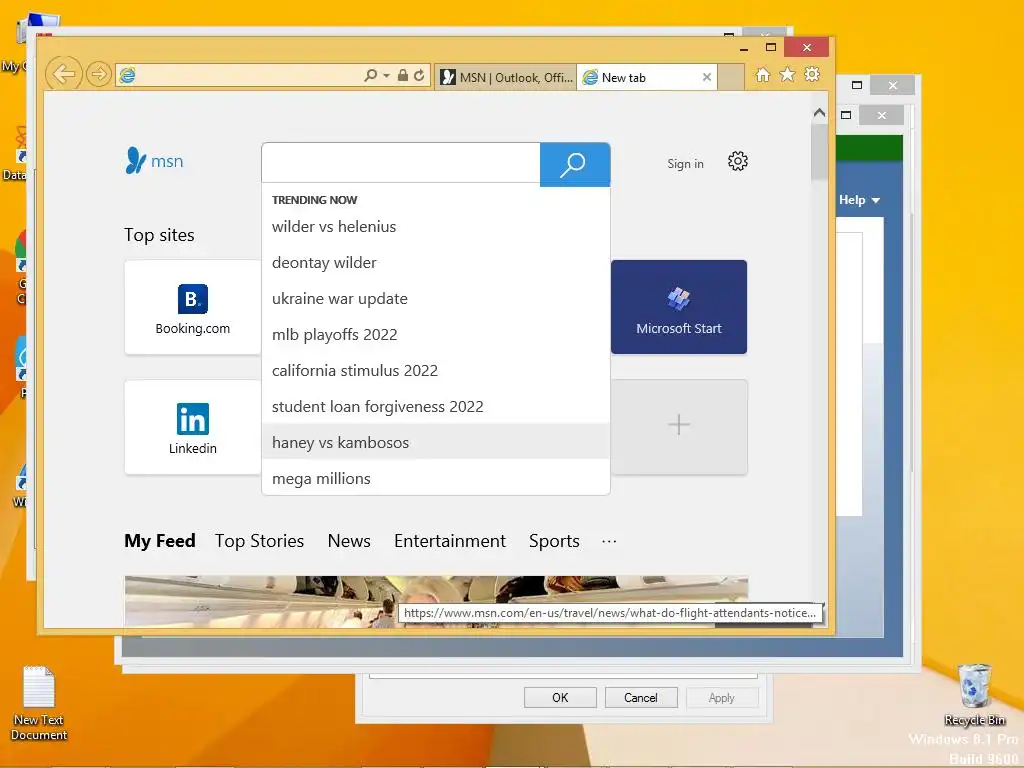The height and width of the screenshot is (768, 1024).
Task: Click the blank new tab button
Action: pos(731,77)
